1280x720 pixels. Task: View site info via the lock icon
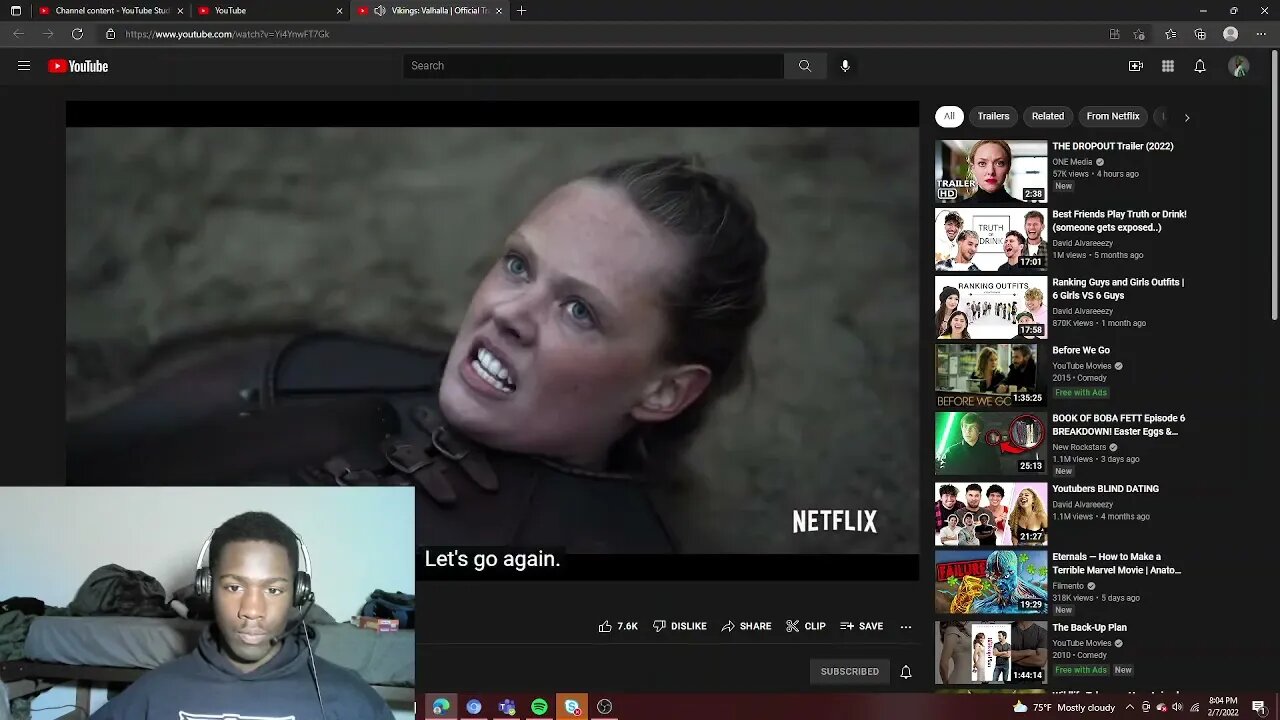point(110,34)
